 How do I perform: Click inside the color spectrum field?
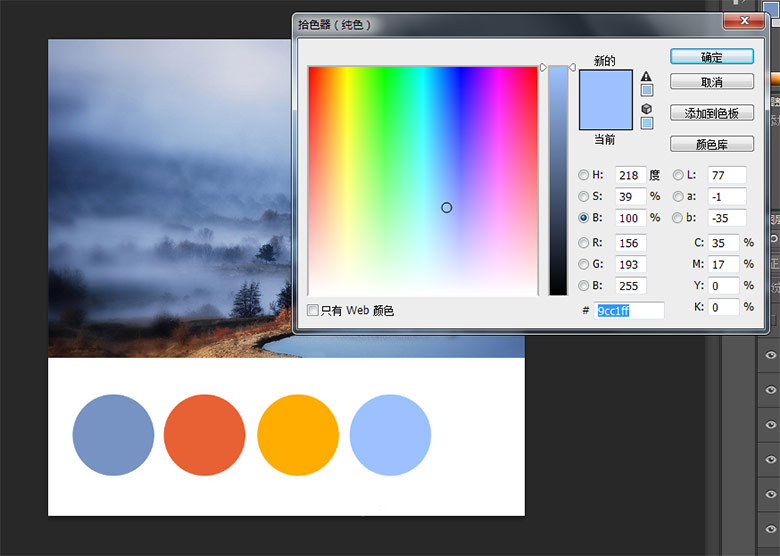click(423, 181)
